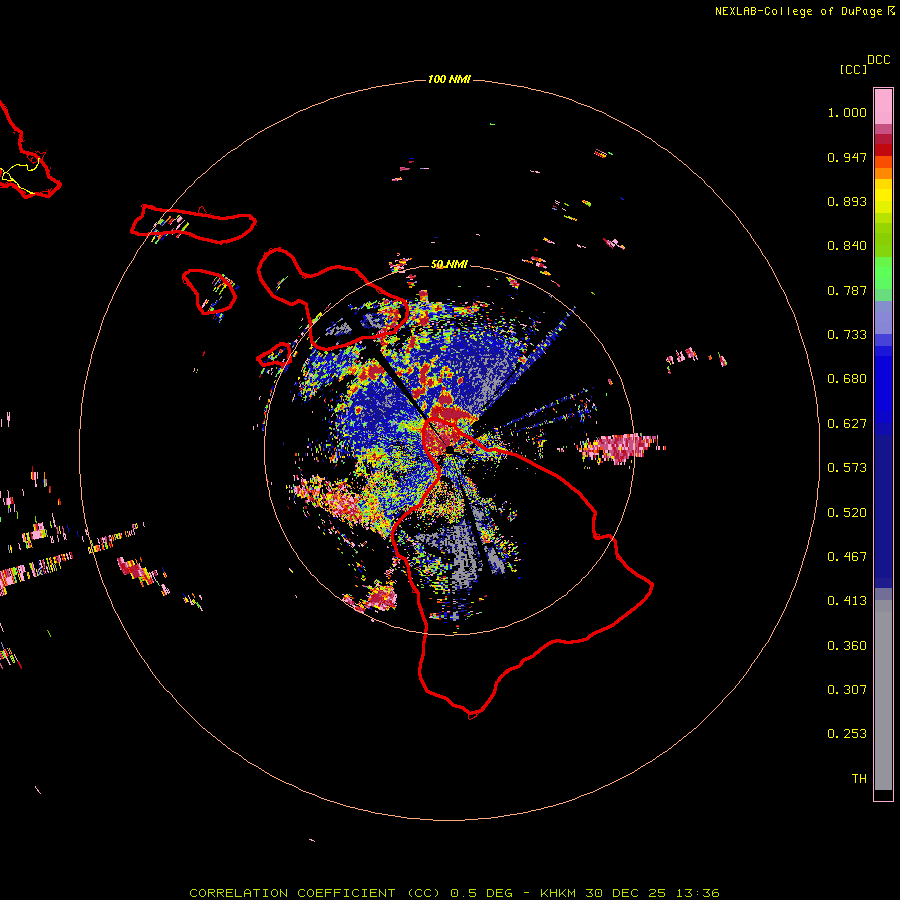Click the DCC label above the colorbar
This screenshot has height=900, width=900.
point(878,60)
